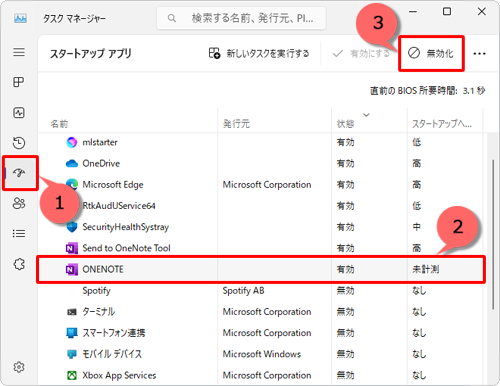Click the Xbox App Services icon
500x386 pixels.
click(x=72, y=375)
